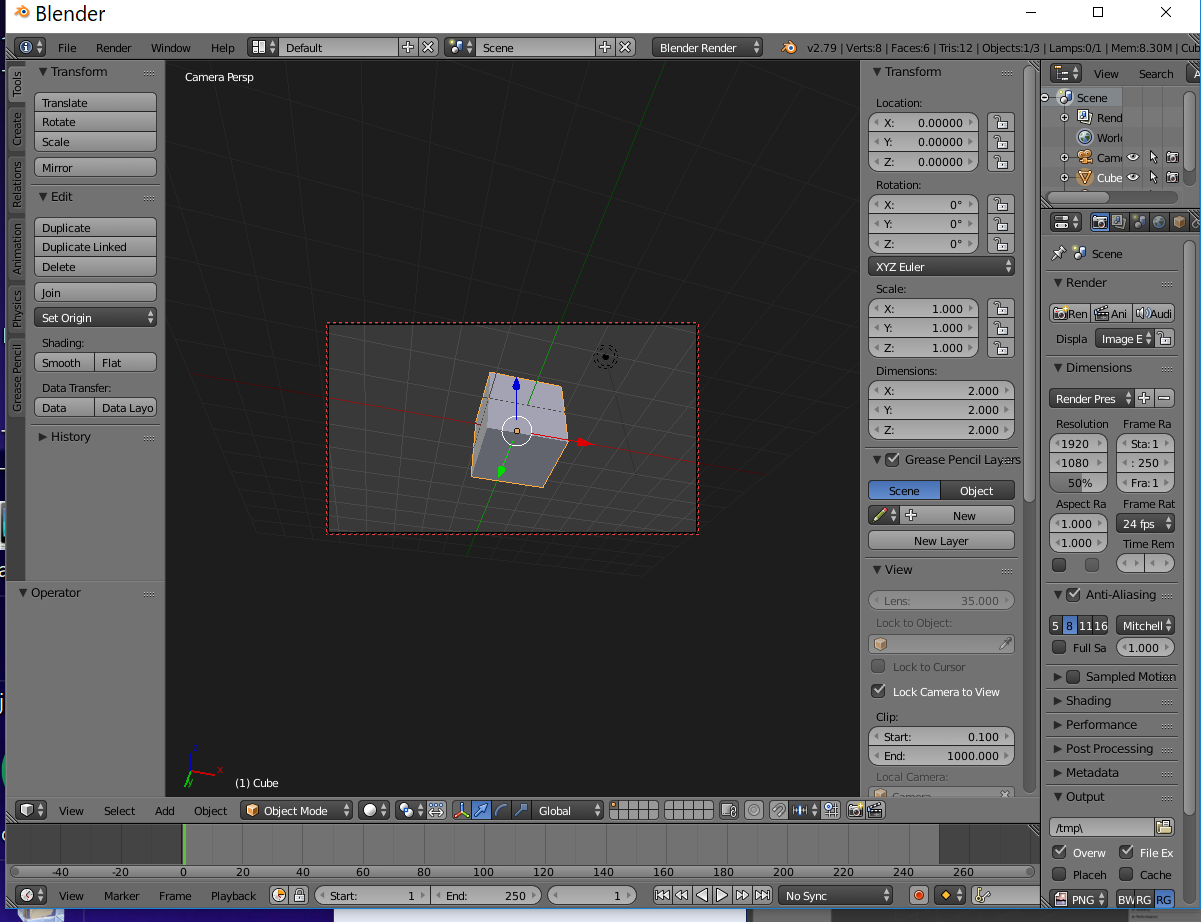Open the World properties tab

click(x=1159, y=222)
